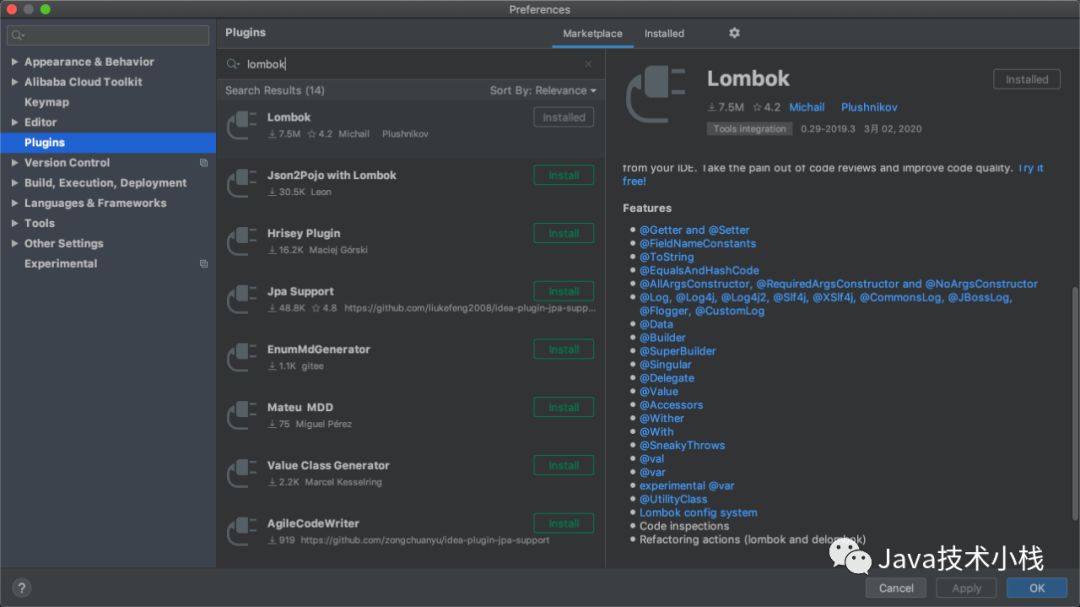Screen dimensions: 1080x607
Task: Expand the Tools settings node
Action: point(14,223)
